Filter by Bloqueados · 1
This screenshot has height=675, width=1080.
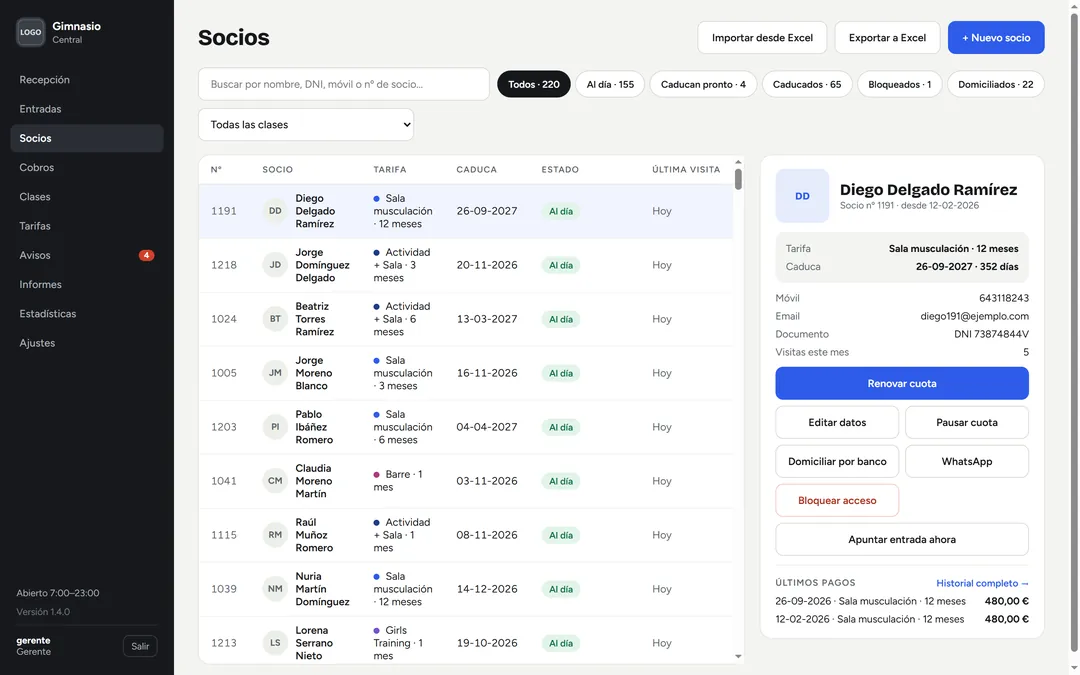point(900,84)
